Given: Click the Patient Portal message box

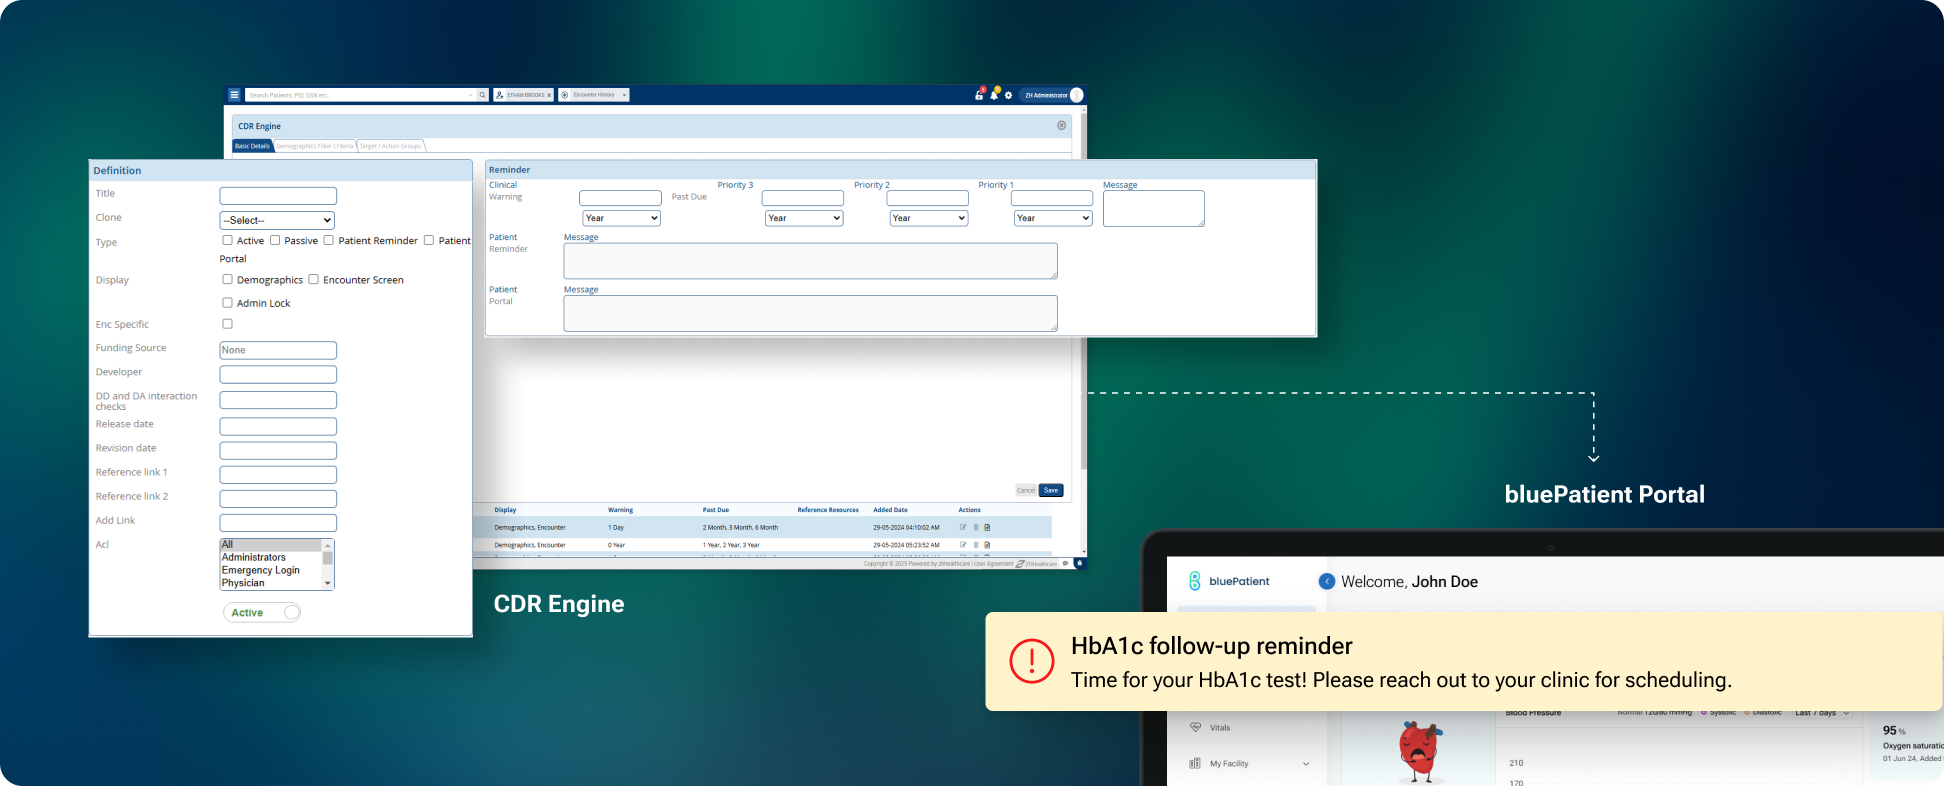Looking at the screenshot, I should pos(811,313).
